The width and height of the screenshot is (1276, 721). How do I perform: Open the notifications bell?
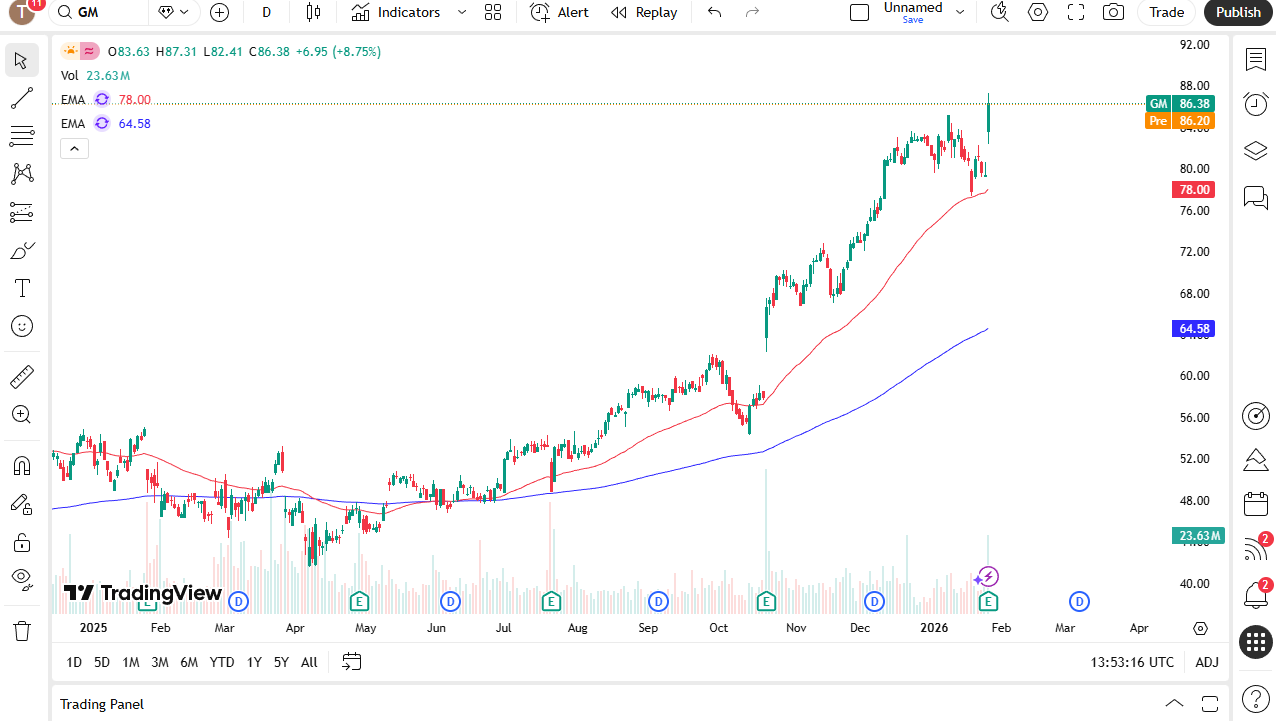pyautogui.click(x=1256, y=595)
